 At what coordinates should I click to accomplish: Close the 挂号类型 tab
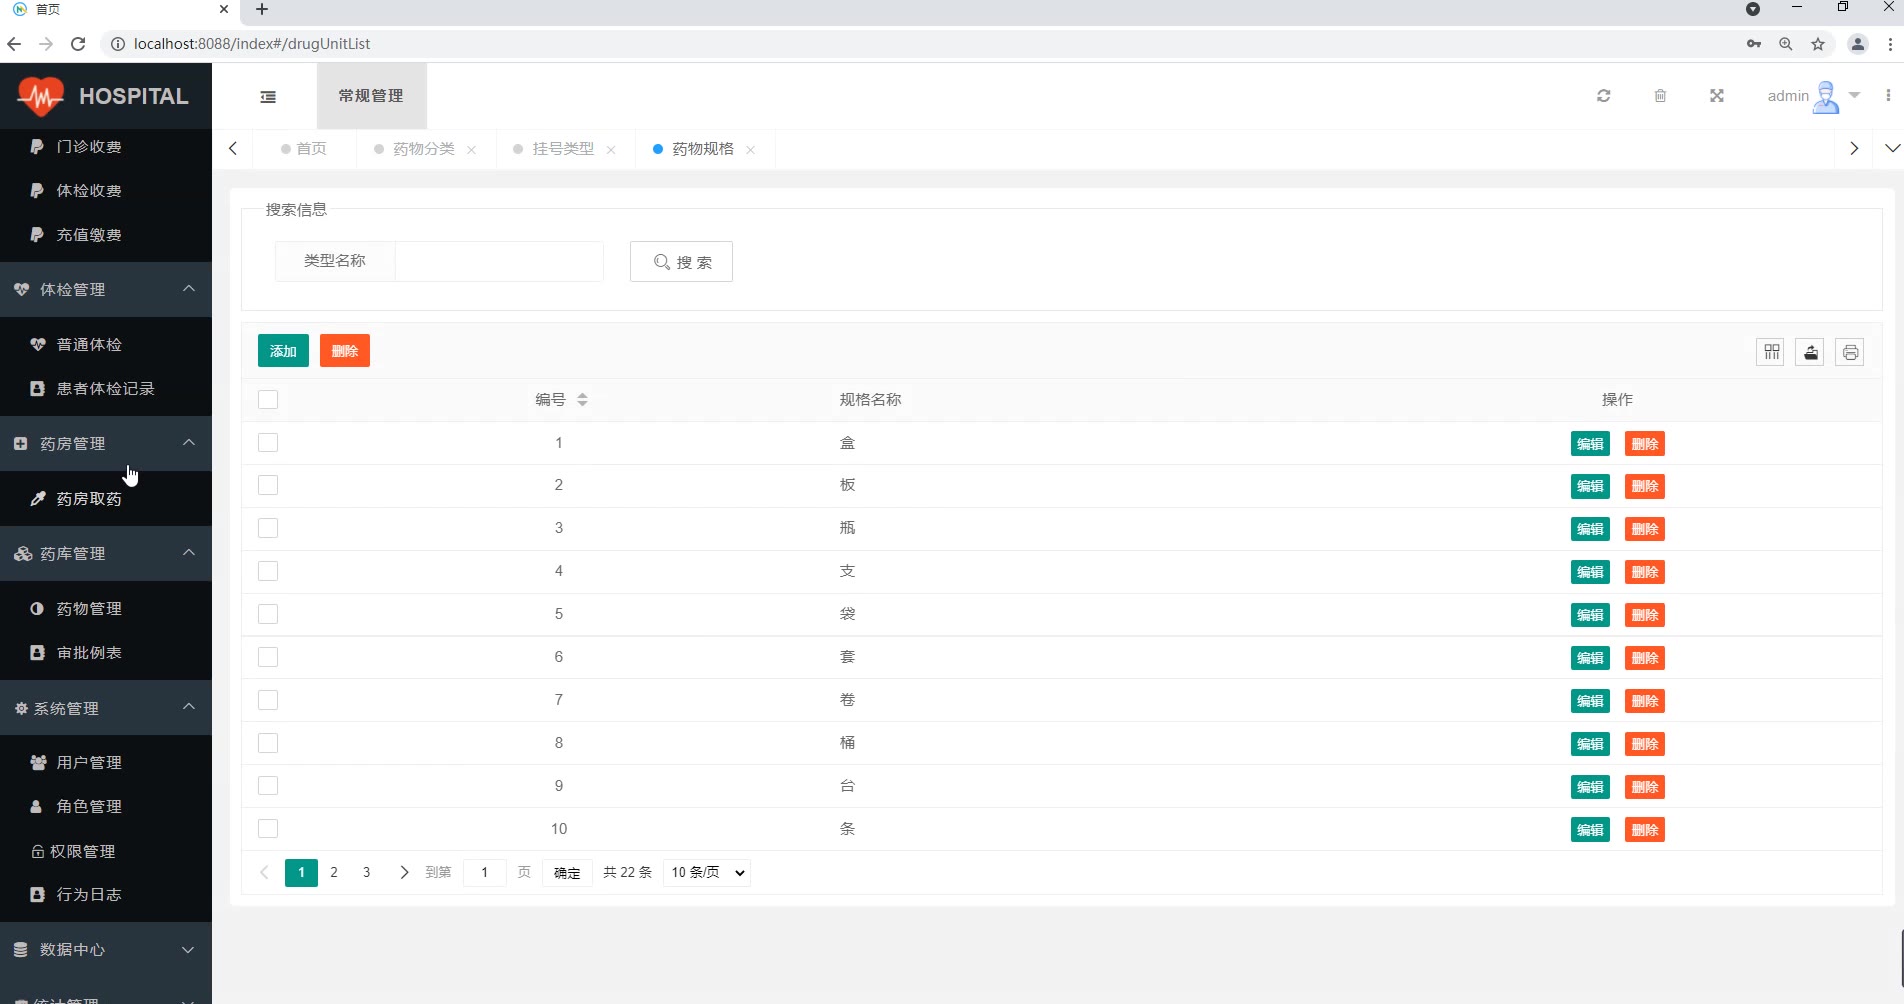611,150
